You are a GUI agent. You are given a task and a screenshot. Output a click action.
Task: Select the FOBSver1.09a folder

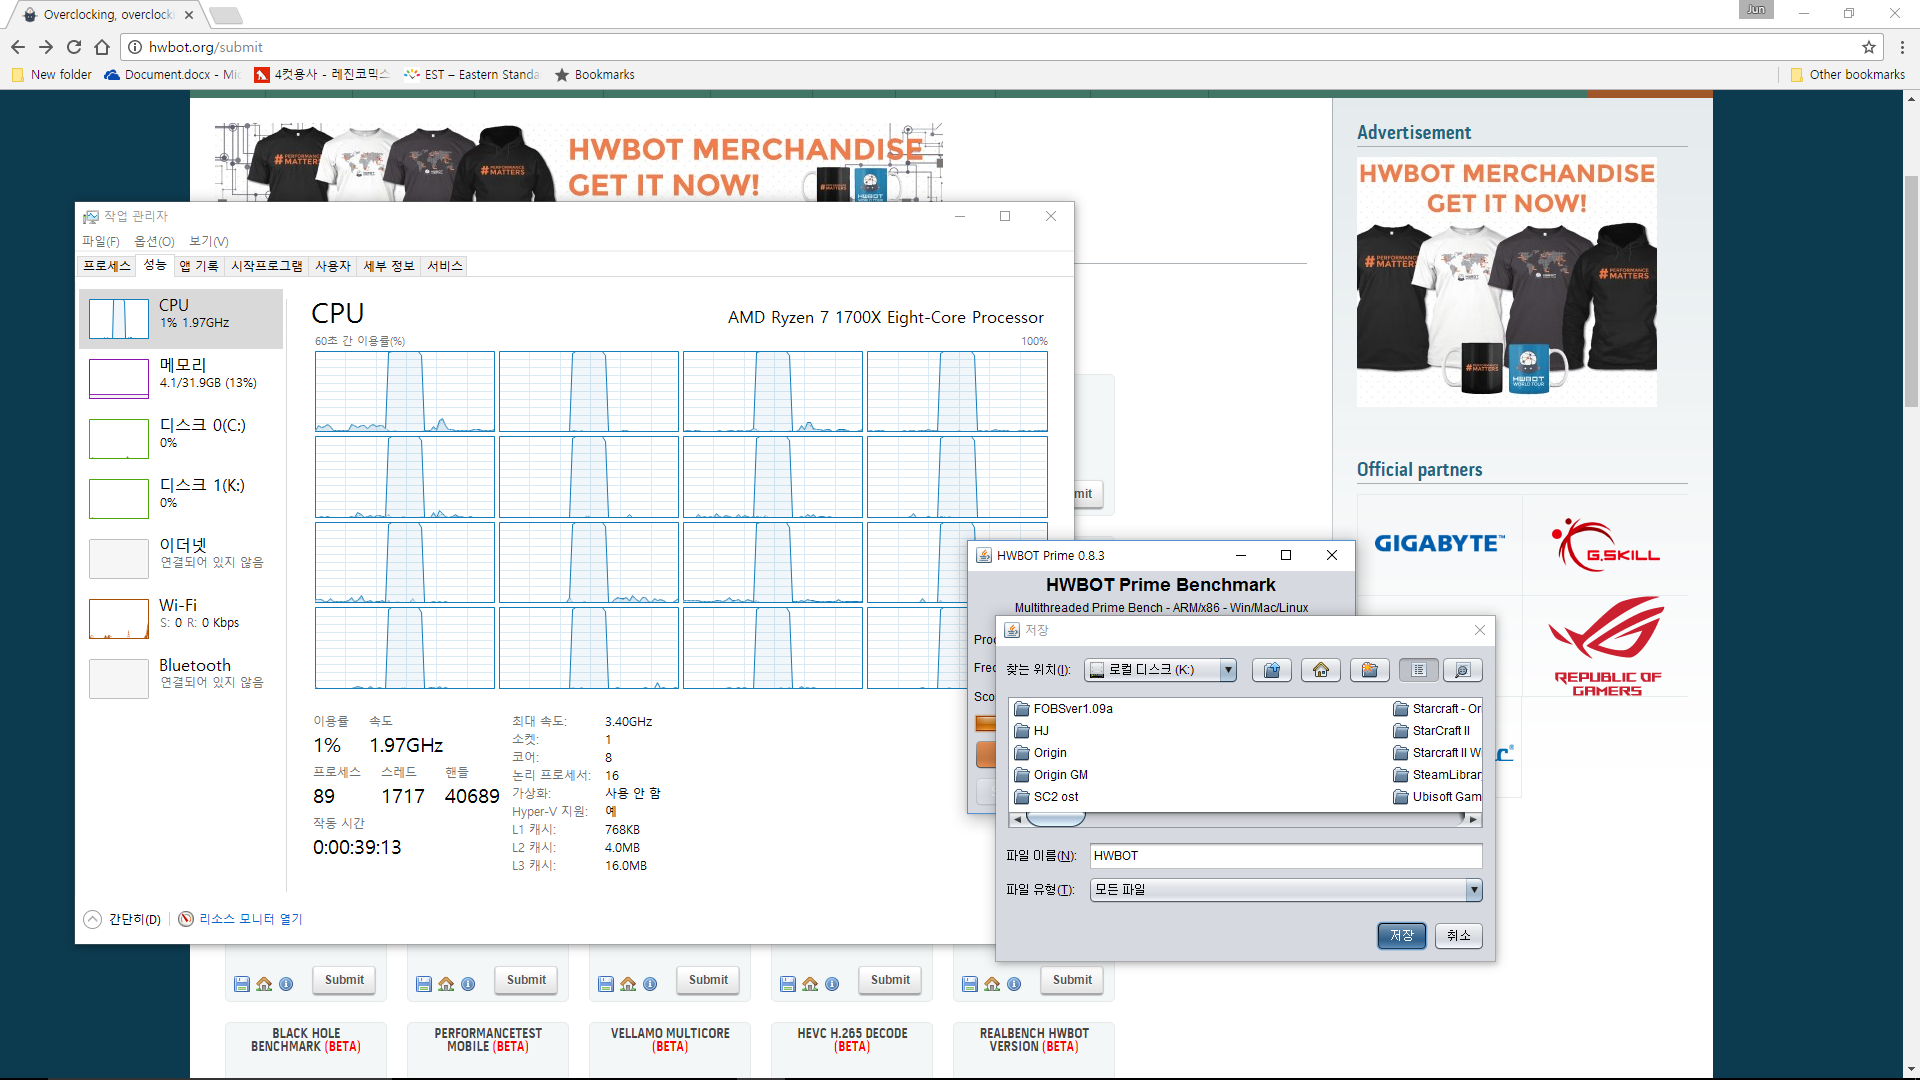pos(1064,709)
